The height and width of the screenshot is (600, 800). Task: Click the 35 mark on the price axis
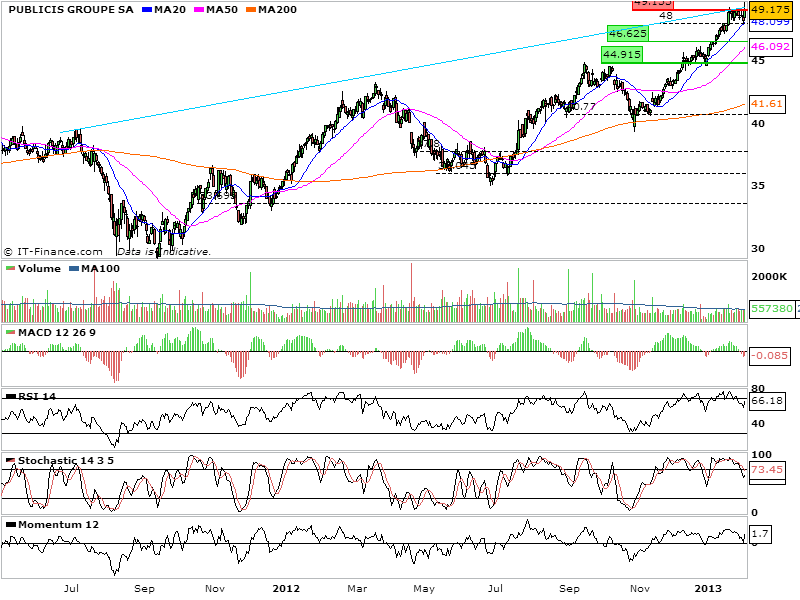point(758,186)
